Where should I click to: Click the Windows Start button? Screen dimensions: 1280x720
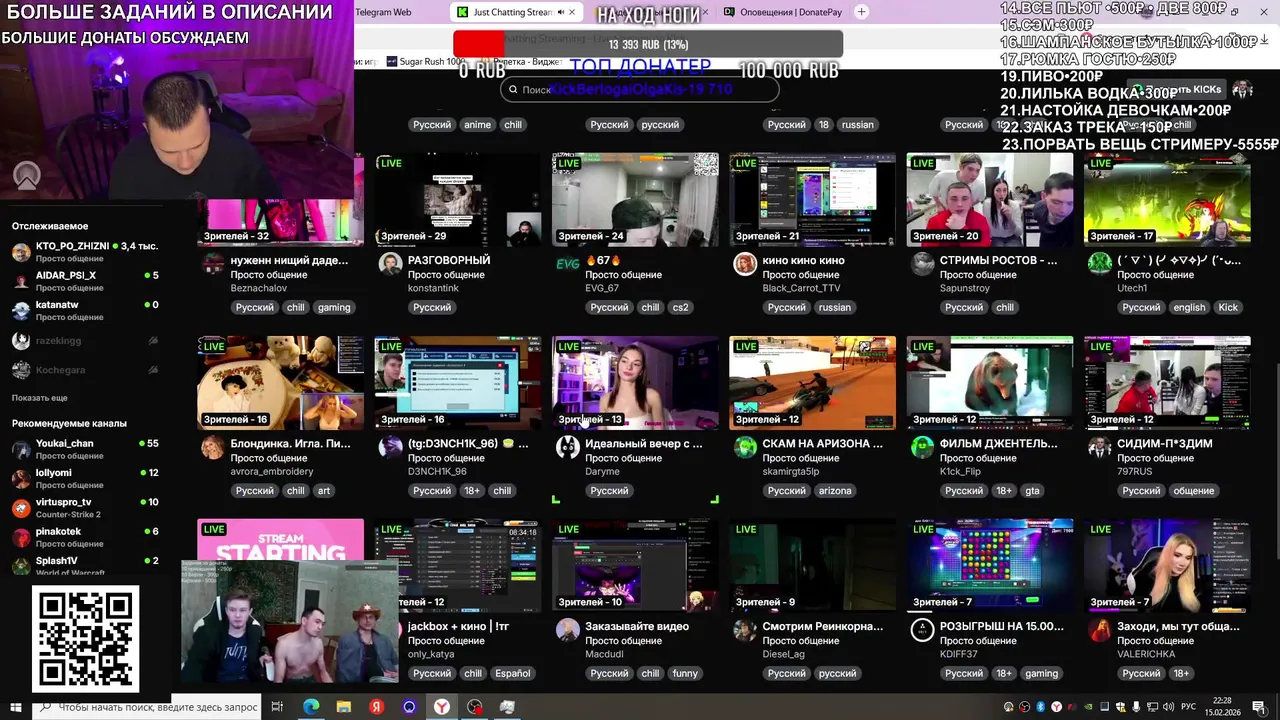click(x=14, y=707)
